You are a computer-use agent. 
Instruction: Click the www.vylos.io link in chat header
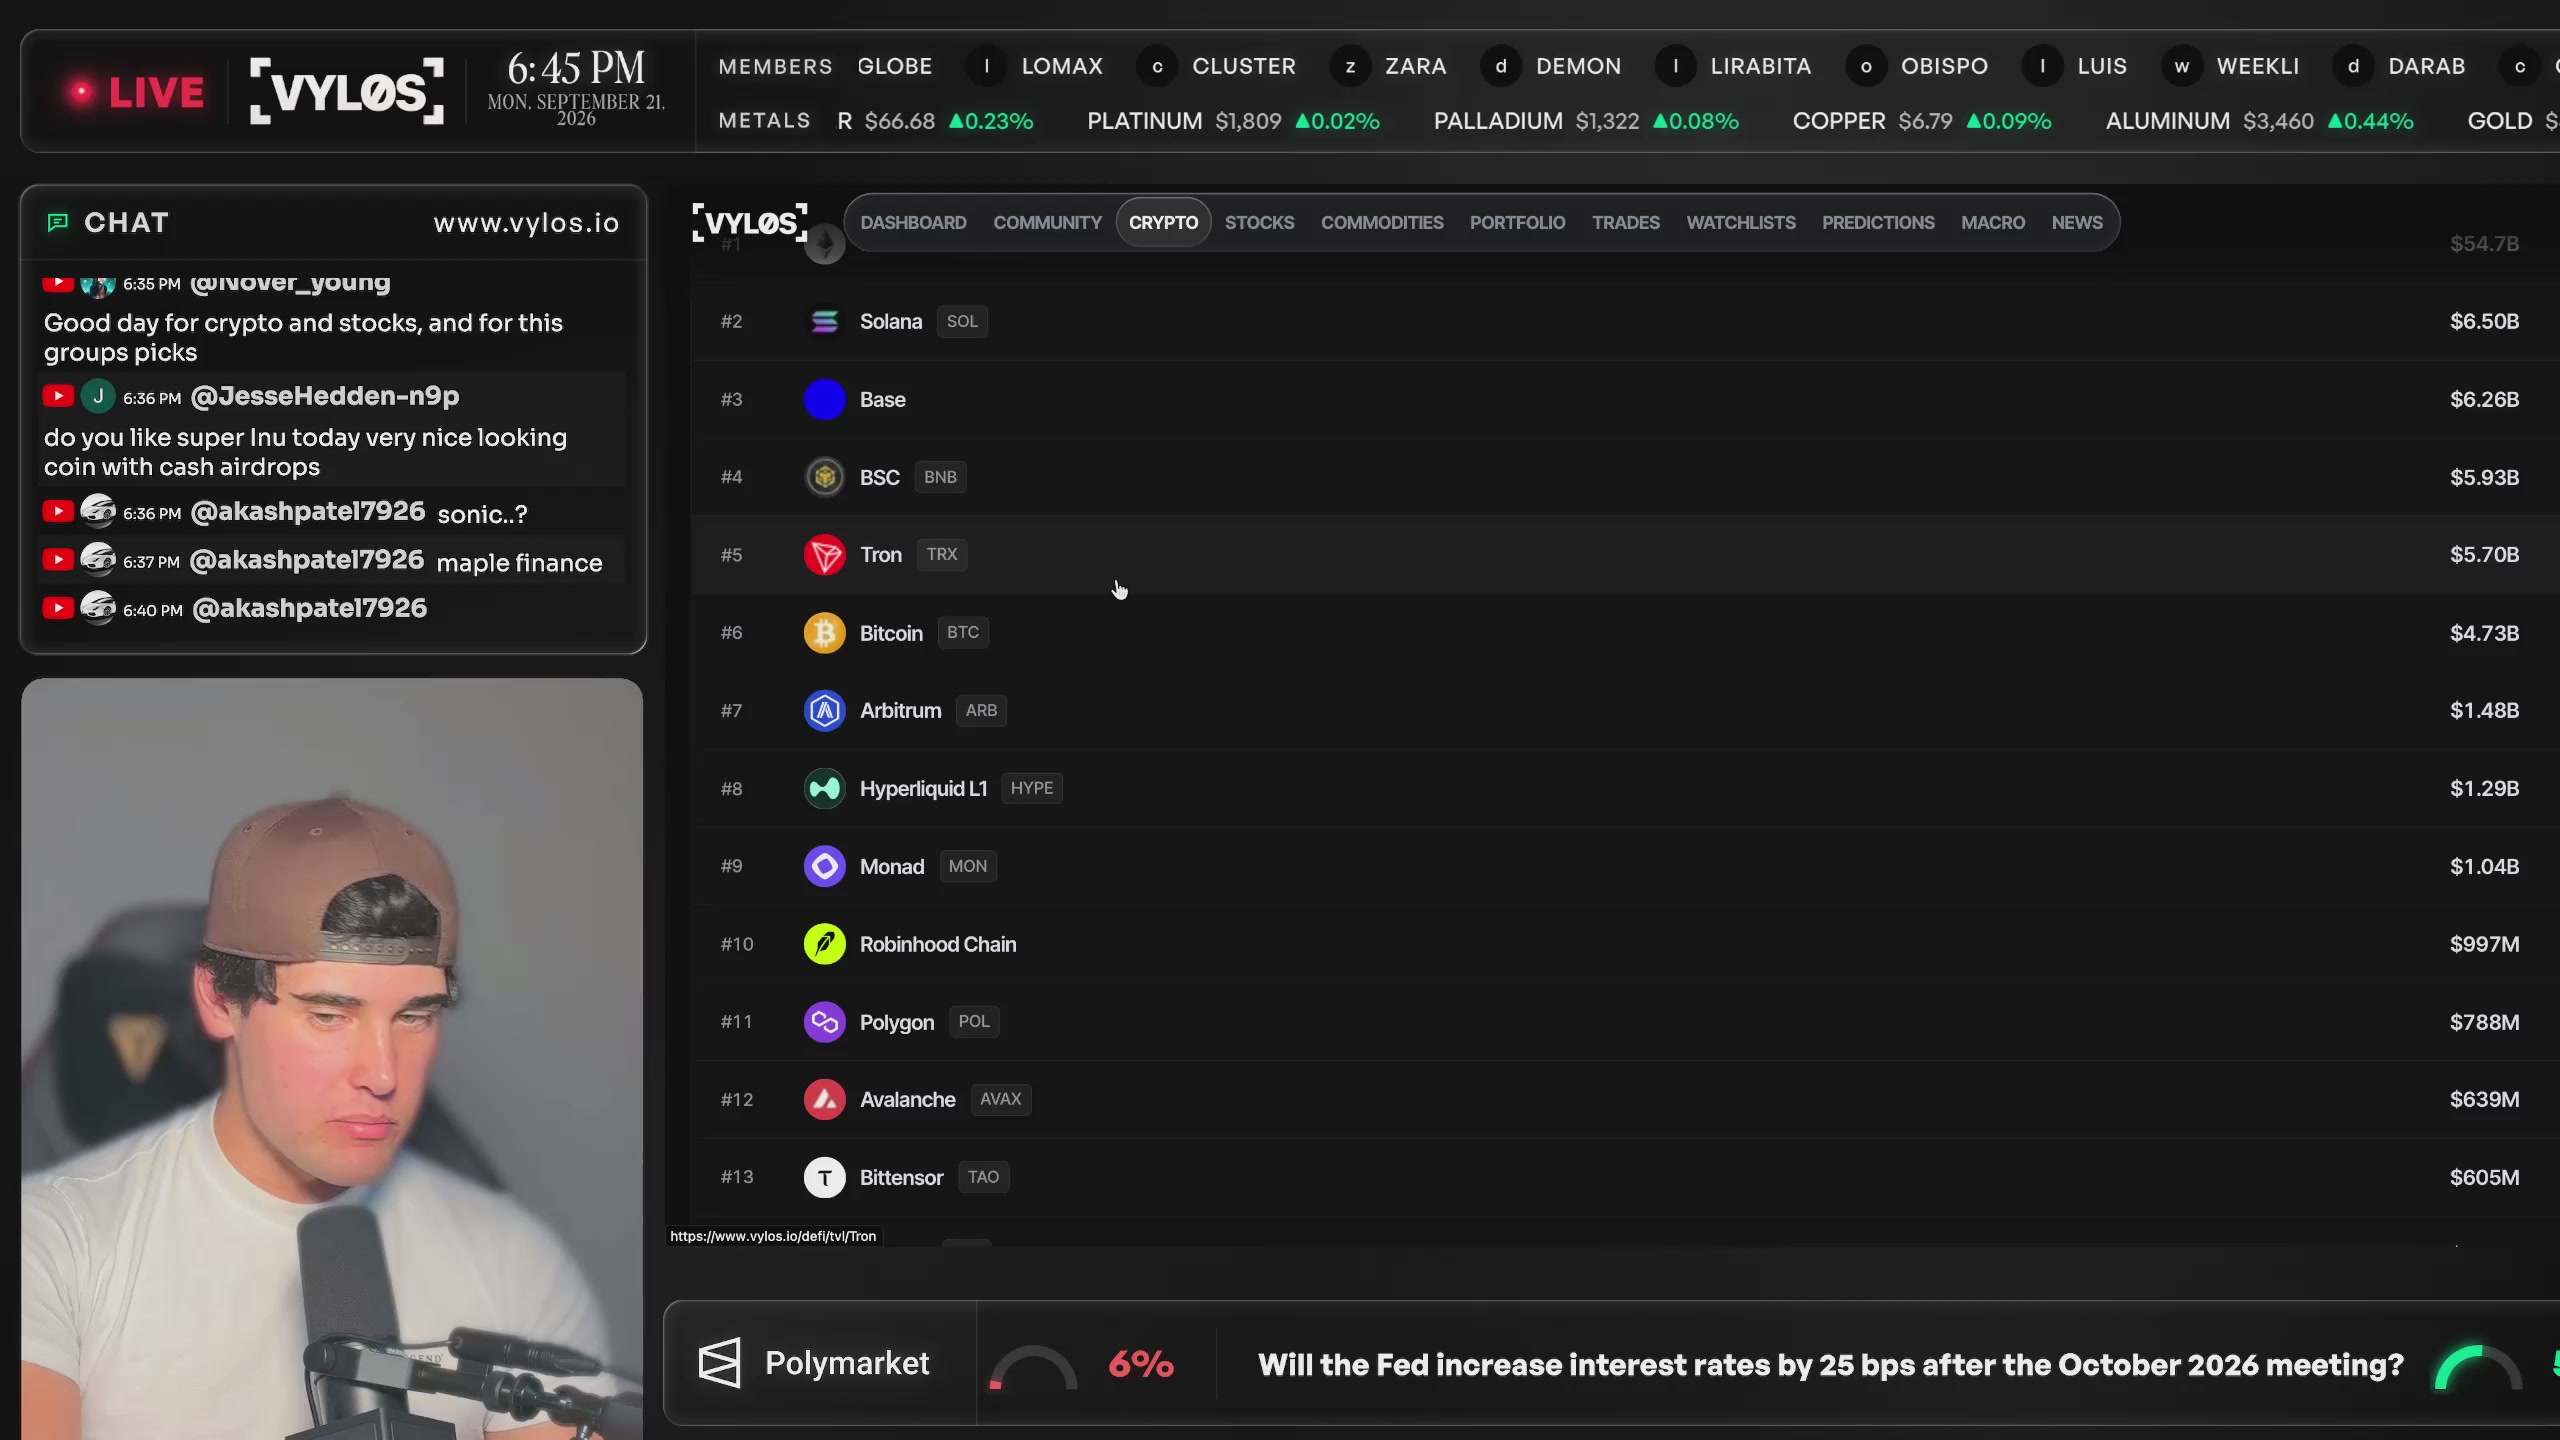[x=526, y=222]
